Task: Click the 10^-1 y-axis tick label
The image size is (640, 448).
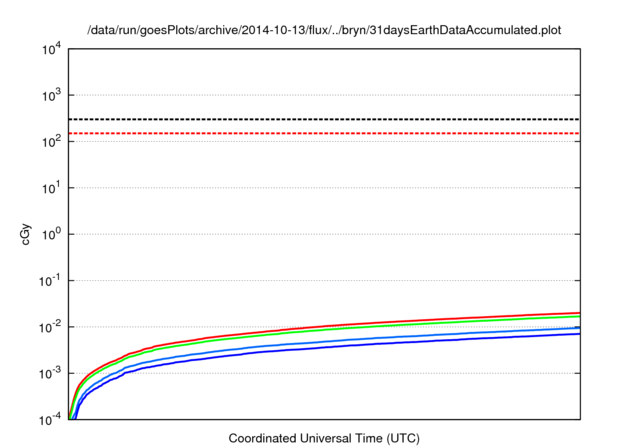Action: 50,281
